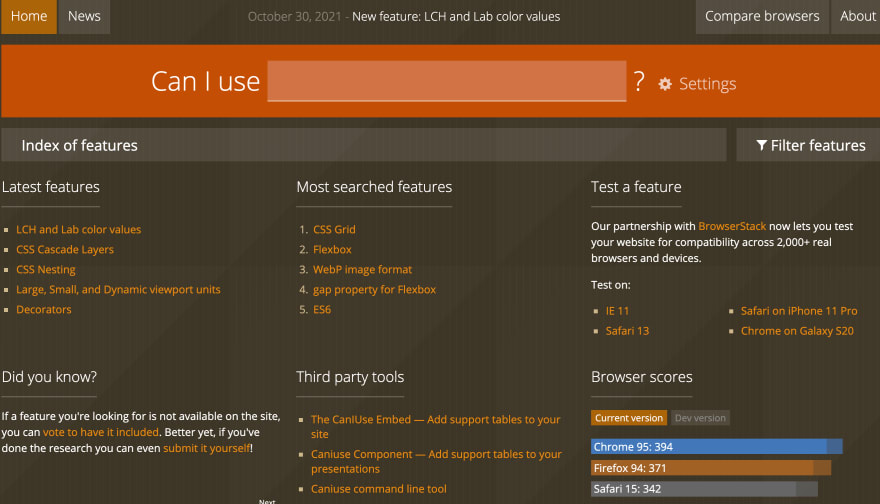Open Caniuse command line tool link
The width and height of the screenshot is (880, 504).
coord(379,489)
